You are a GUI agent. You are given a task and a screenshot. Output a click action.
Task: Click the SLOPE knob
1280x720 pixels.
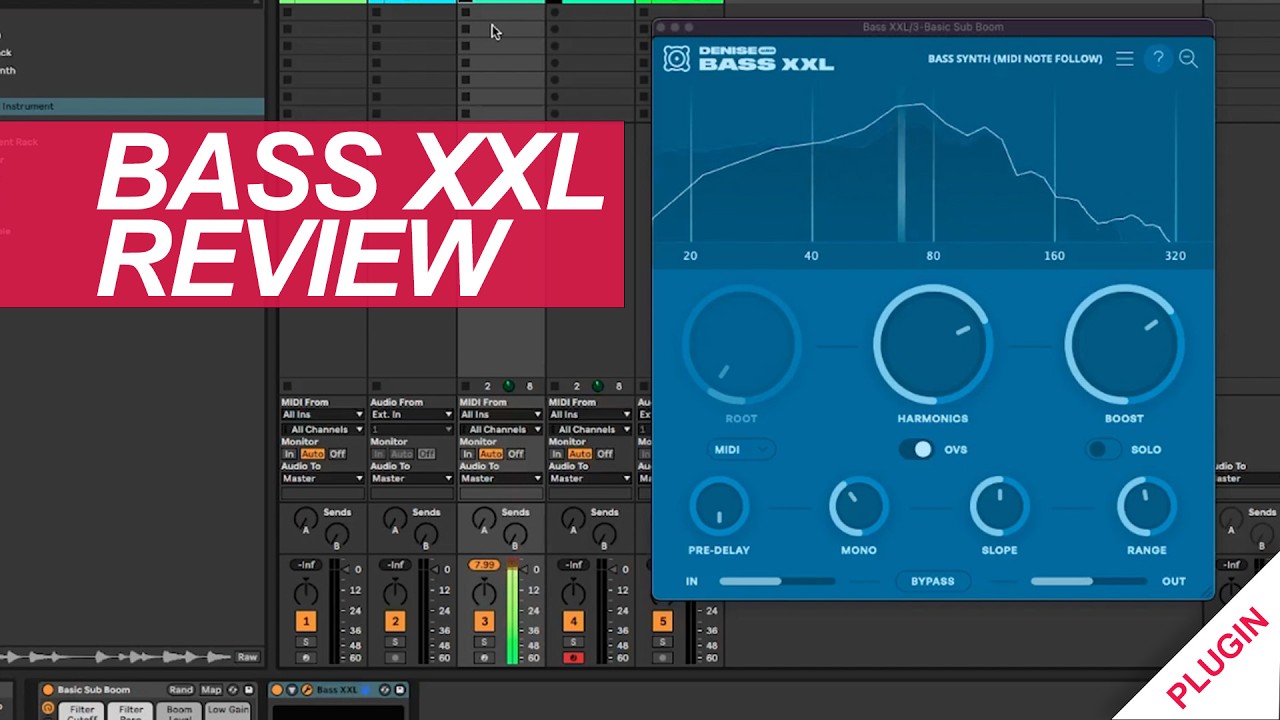pos(1000,507)
